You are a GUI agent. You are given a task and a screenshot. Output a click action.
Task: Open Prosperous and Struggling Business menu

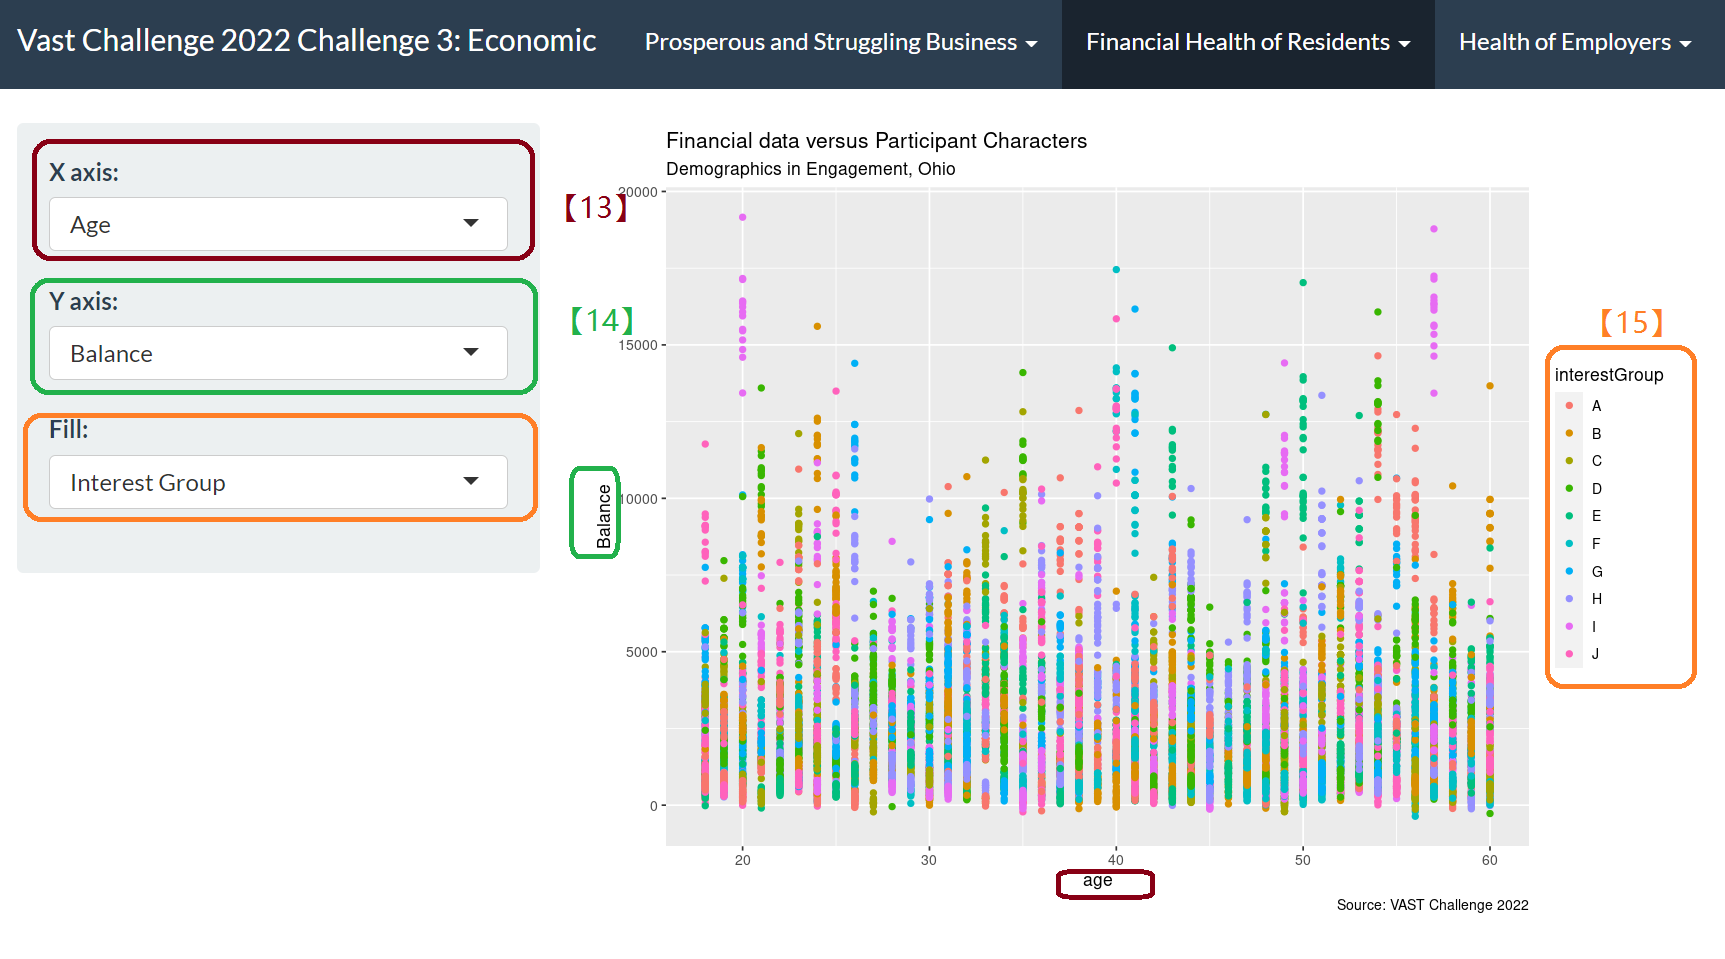point(840,42)
